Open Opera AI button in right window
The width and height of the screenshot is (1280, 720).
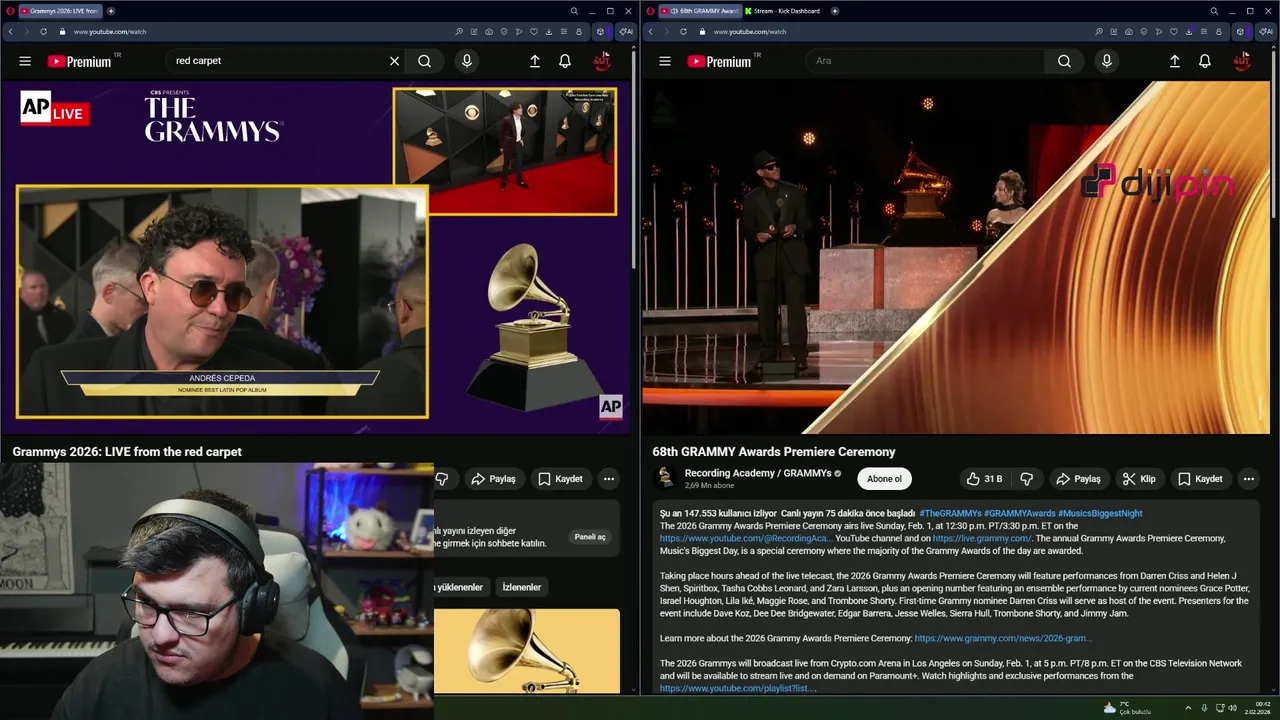(1266, 31)
